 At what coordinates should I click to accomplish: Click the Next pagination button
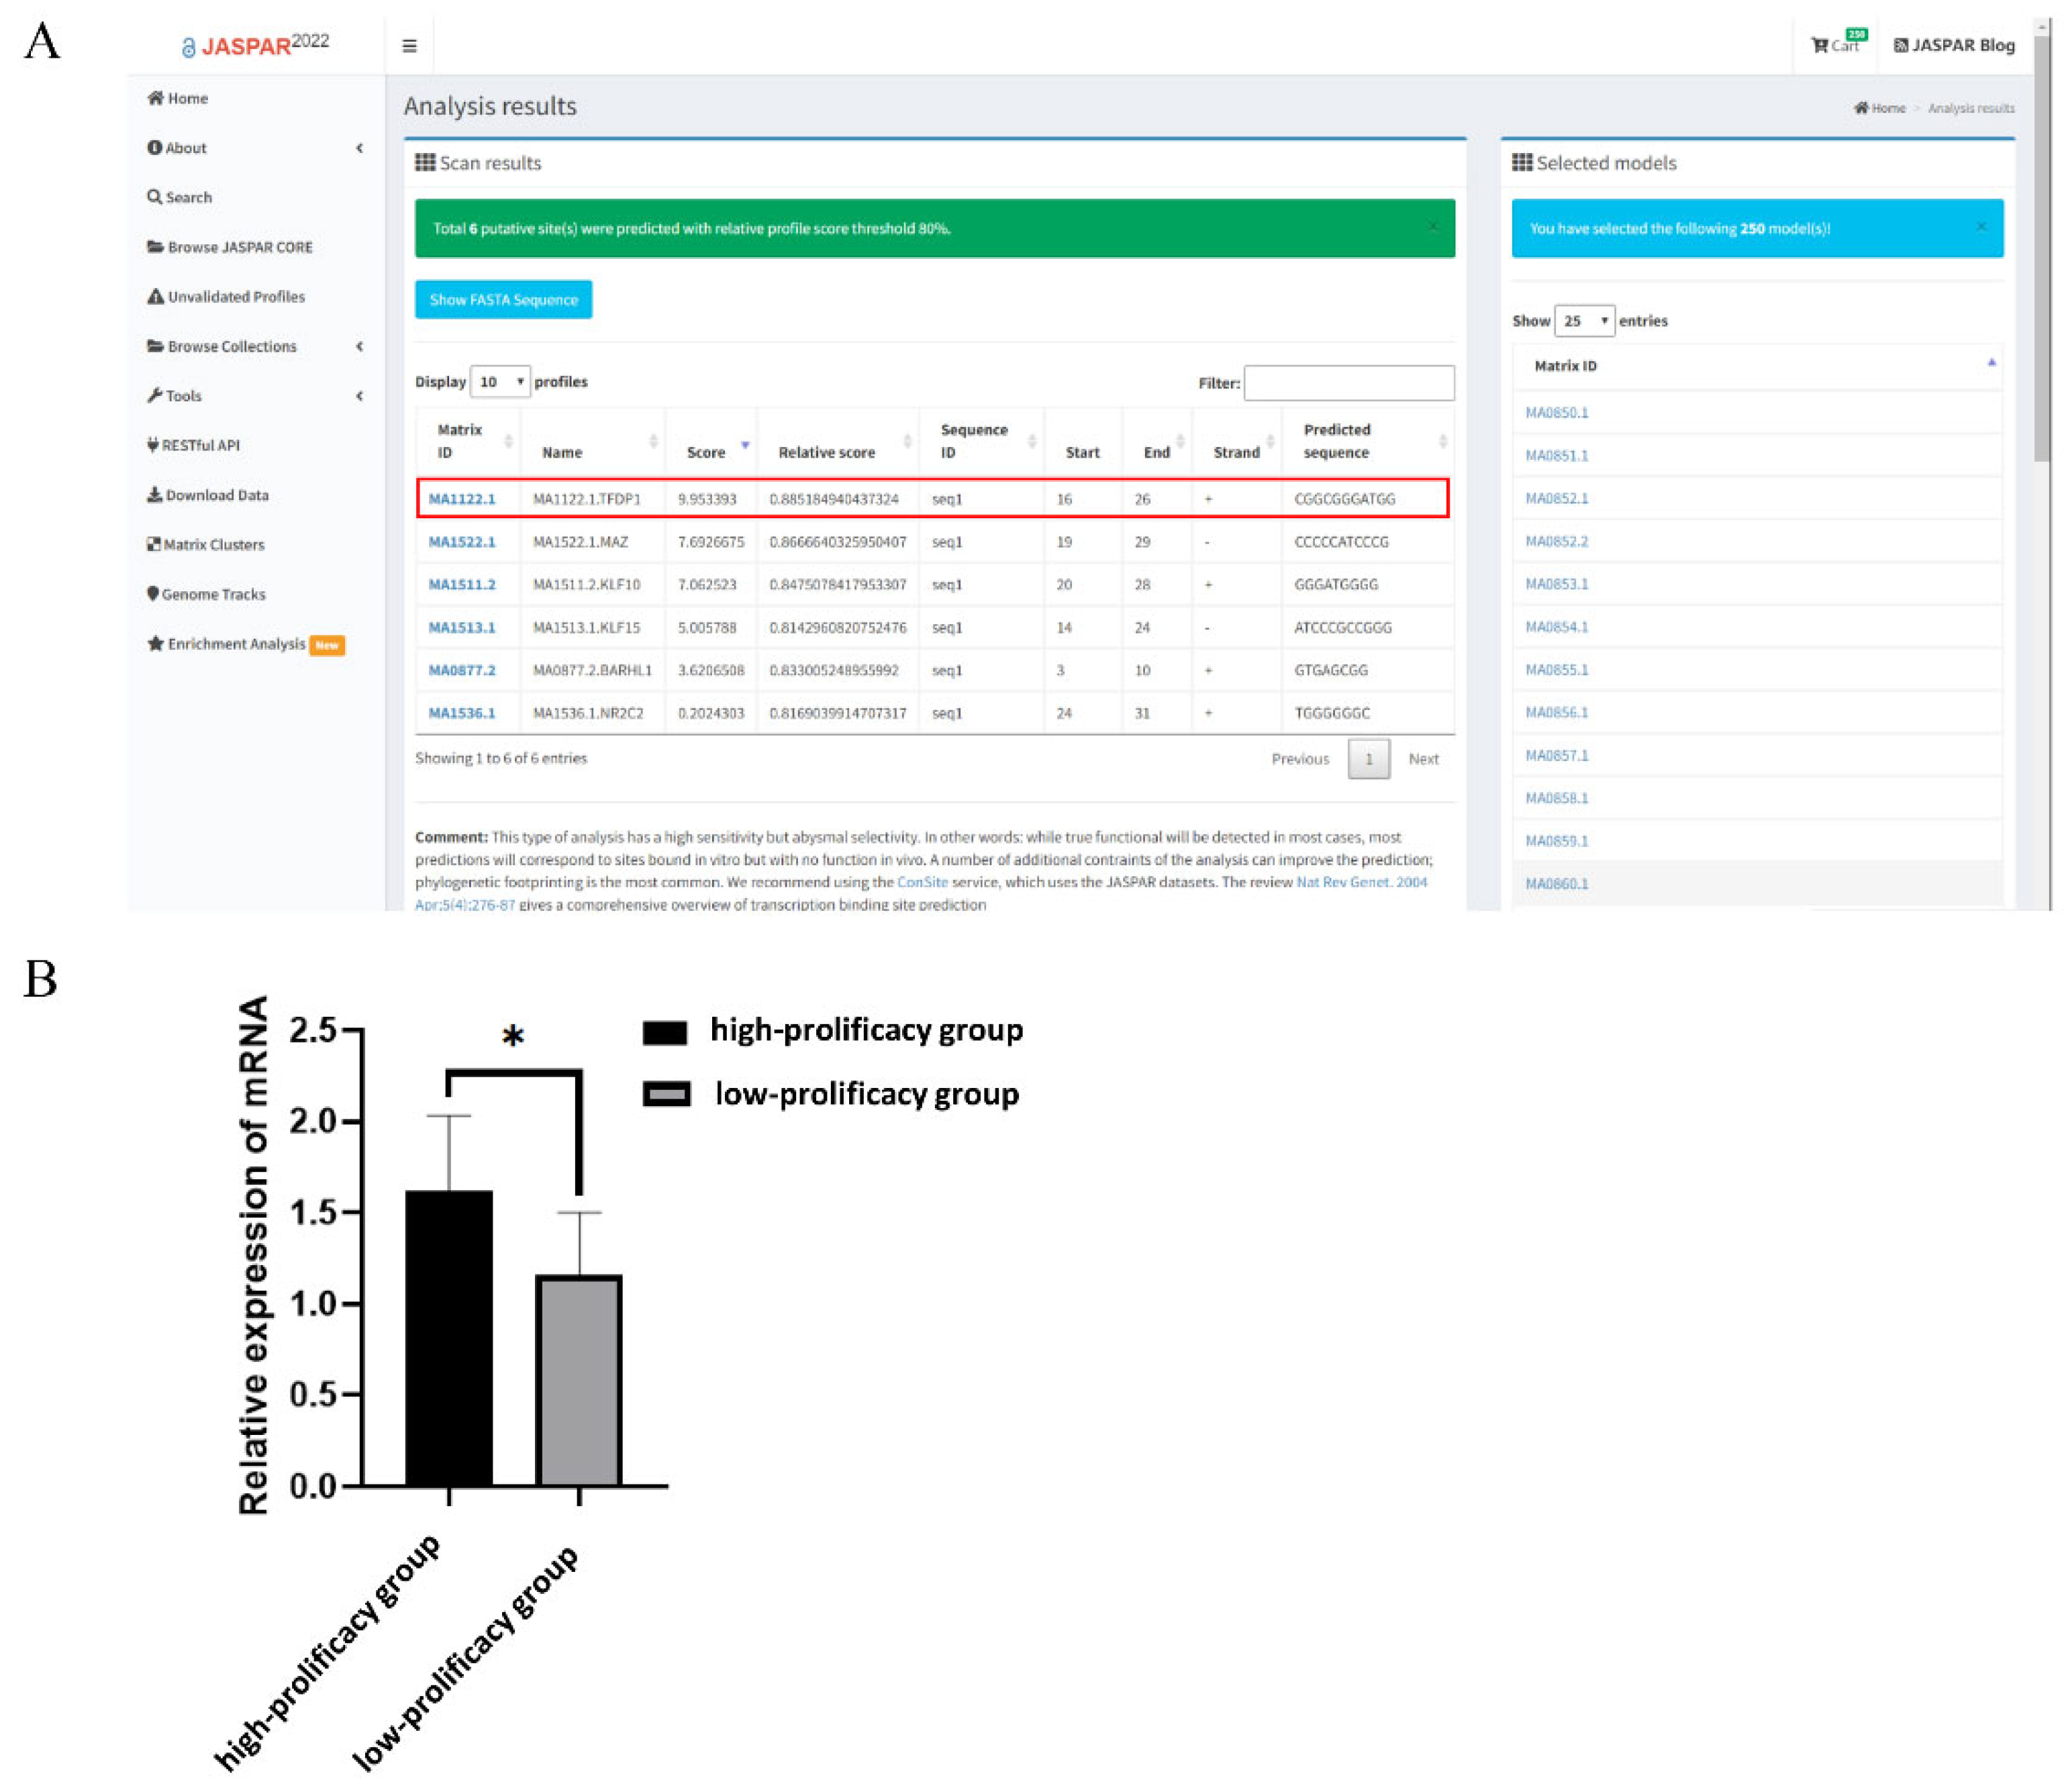tap(1423, 759)
